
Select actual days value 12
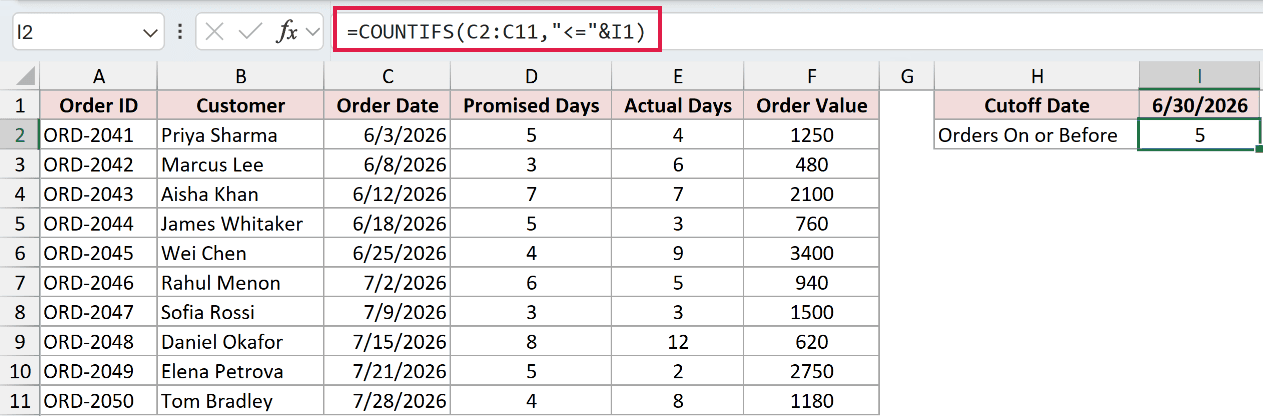(x=678, y=343)
